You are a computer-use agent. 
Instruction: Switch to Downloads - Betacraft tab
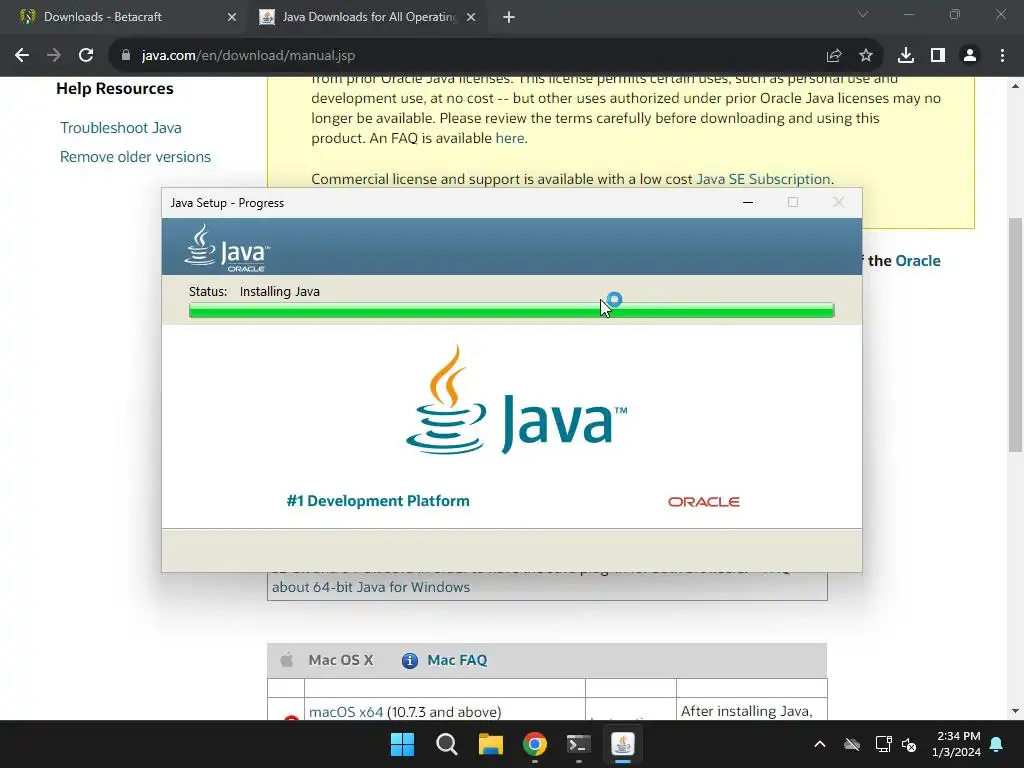124,17
